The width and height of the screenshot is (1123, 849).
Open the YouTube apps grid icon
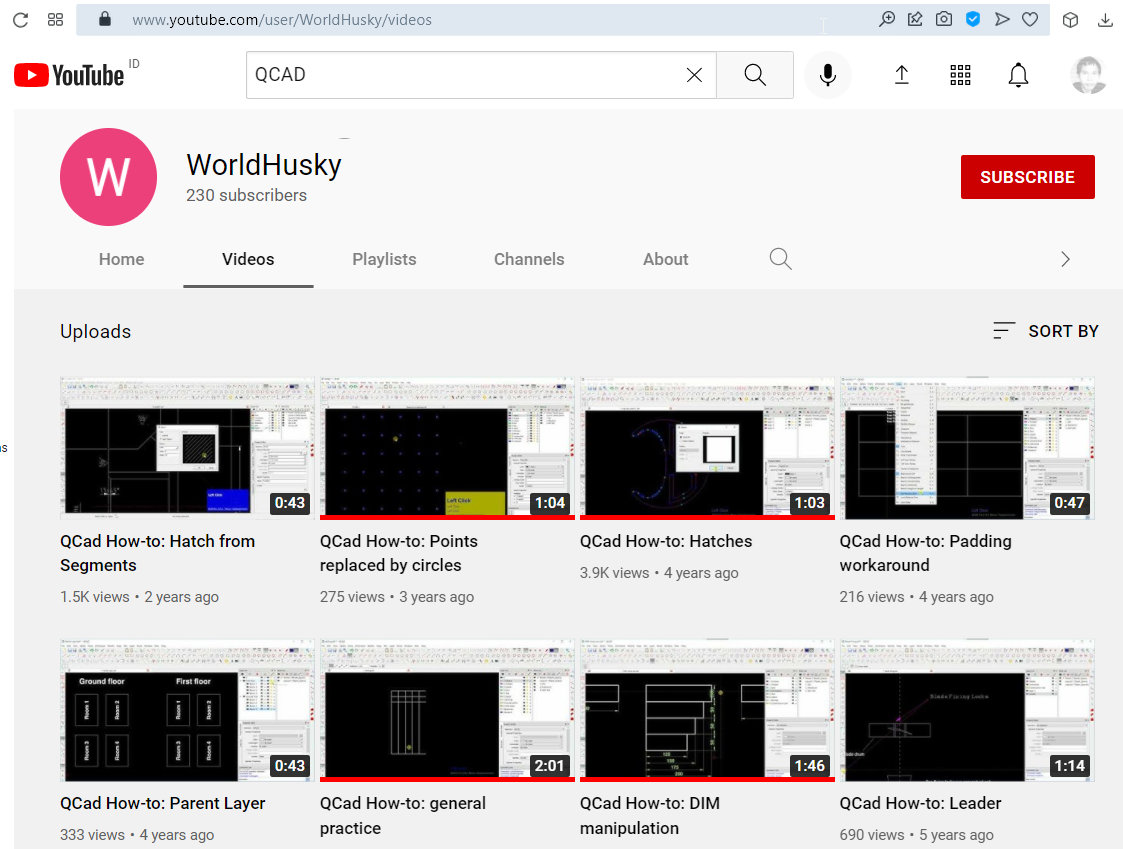point(960,75)
